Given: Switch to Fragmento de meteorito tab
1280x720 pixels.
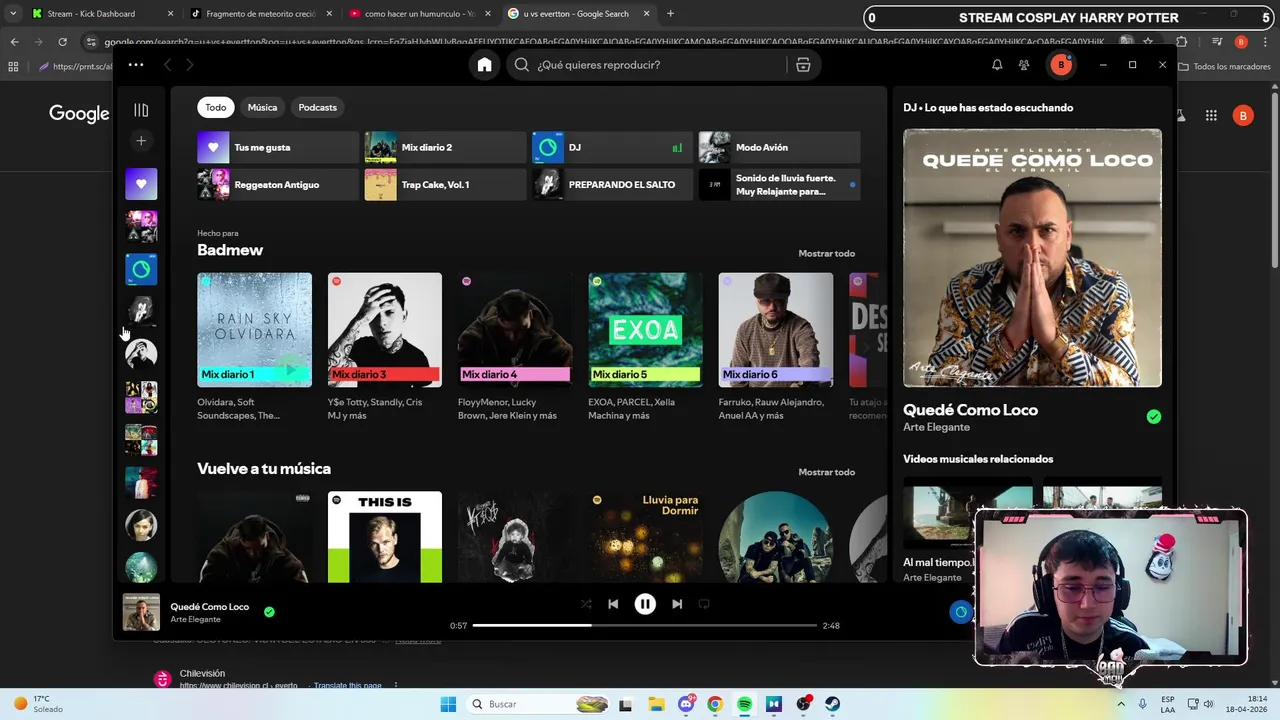Looking at the screenshot, I should click(260, 14).
